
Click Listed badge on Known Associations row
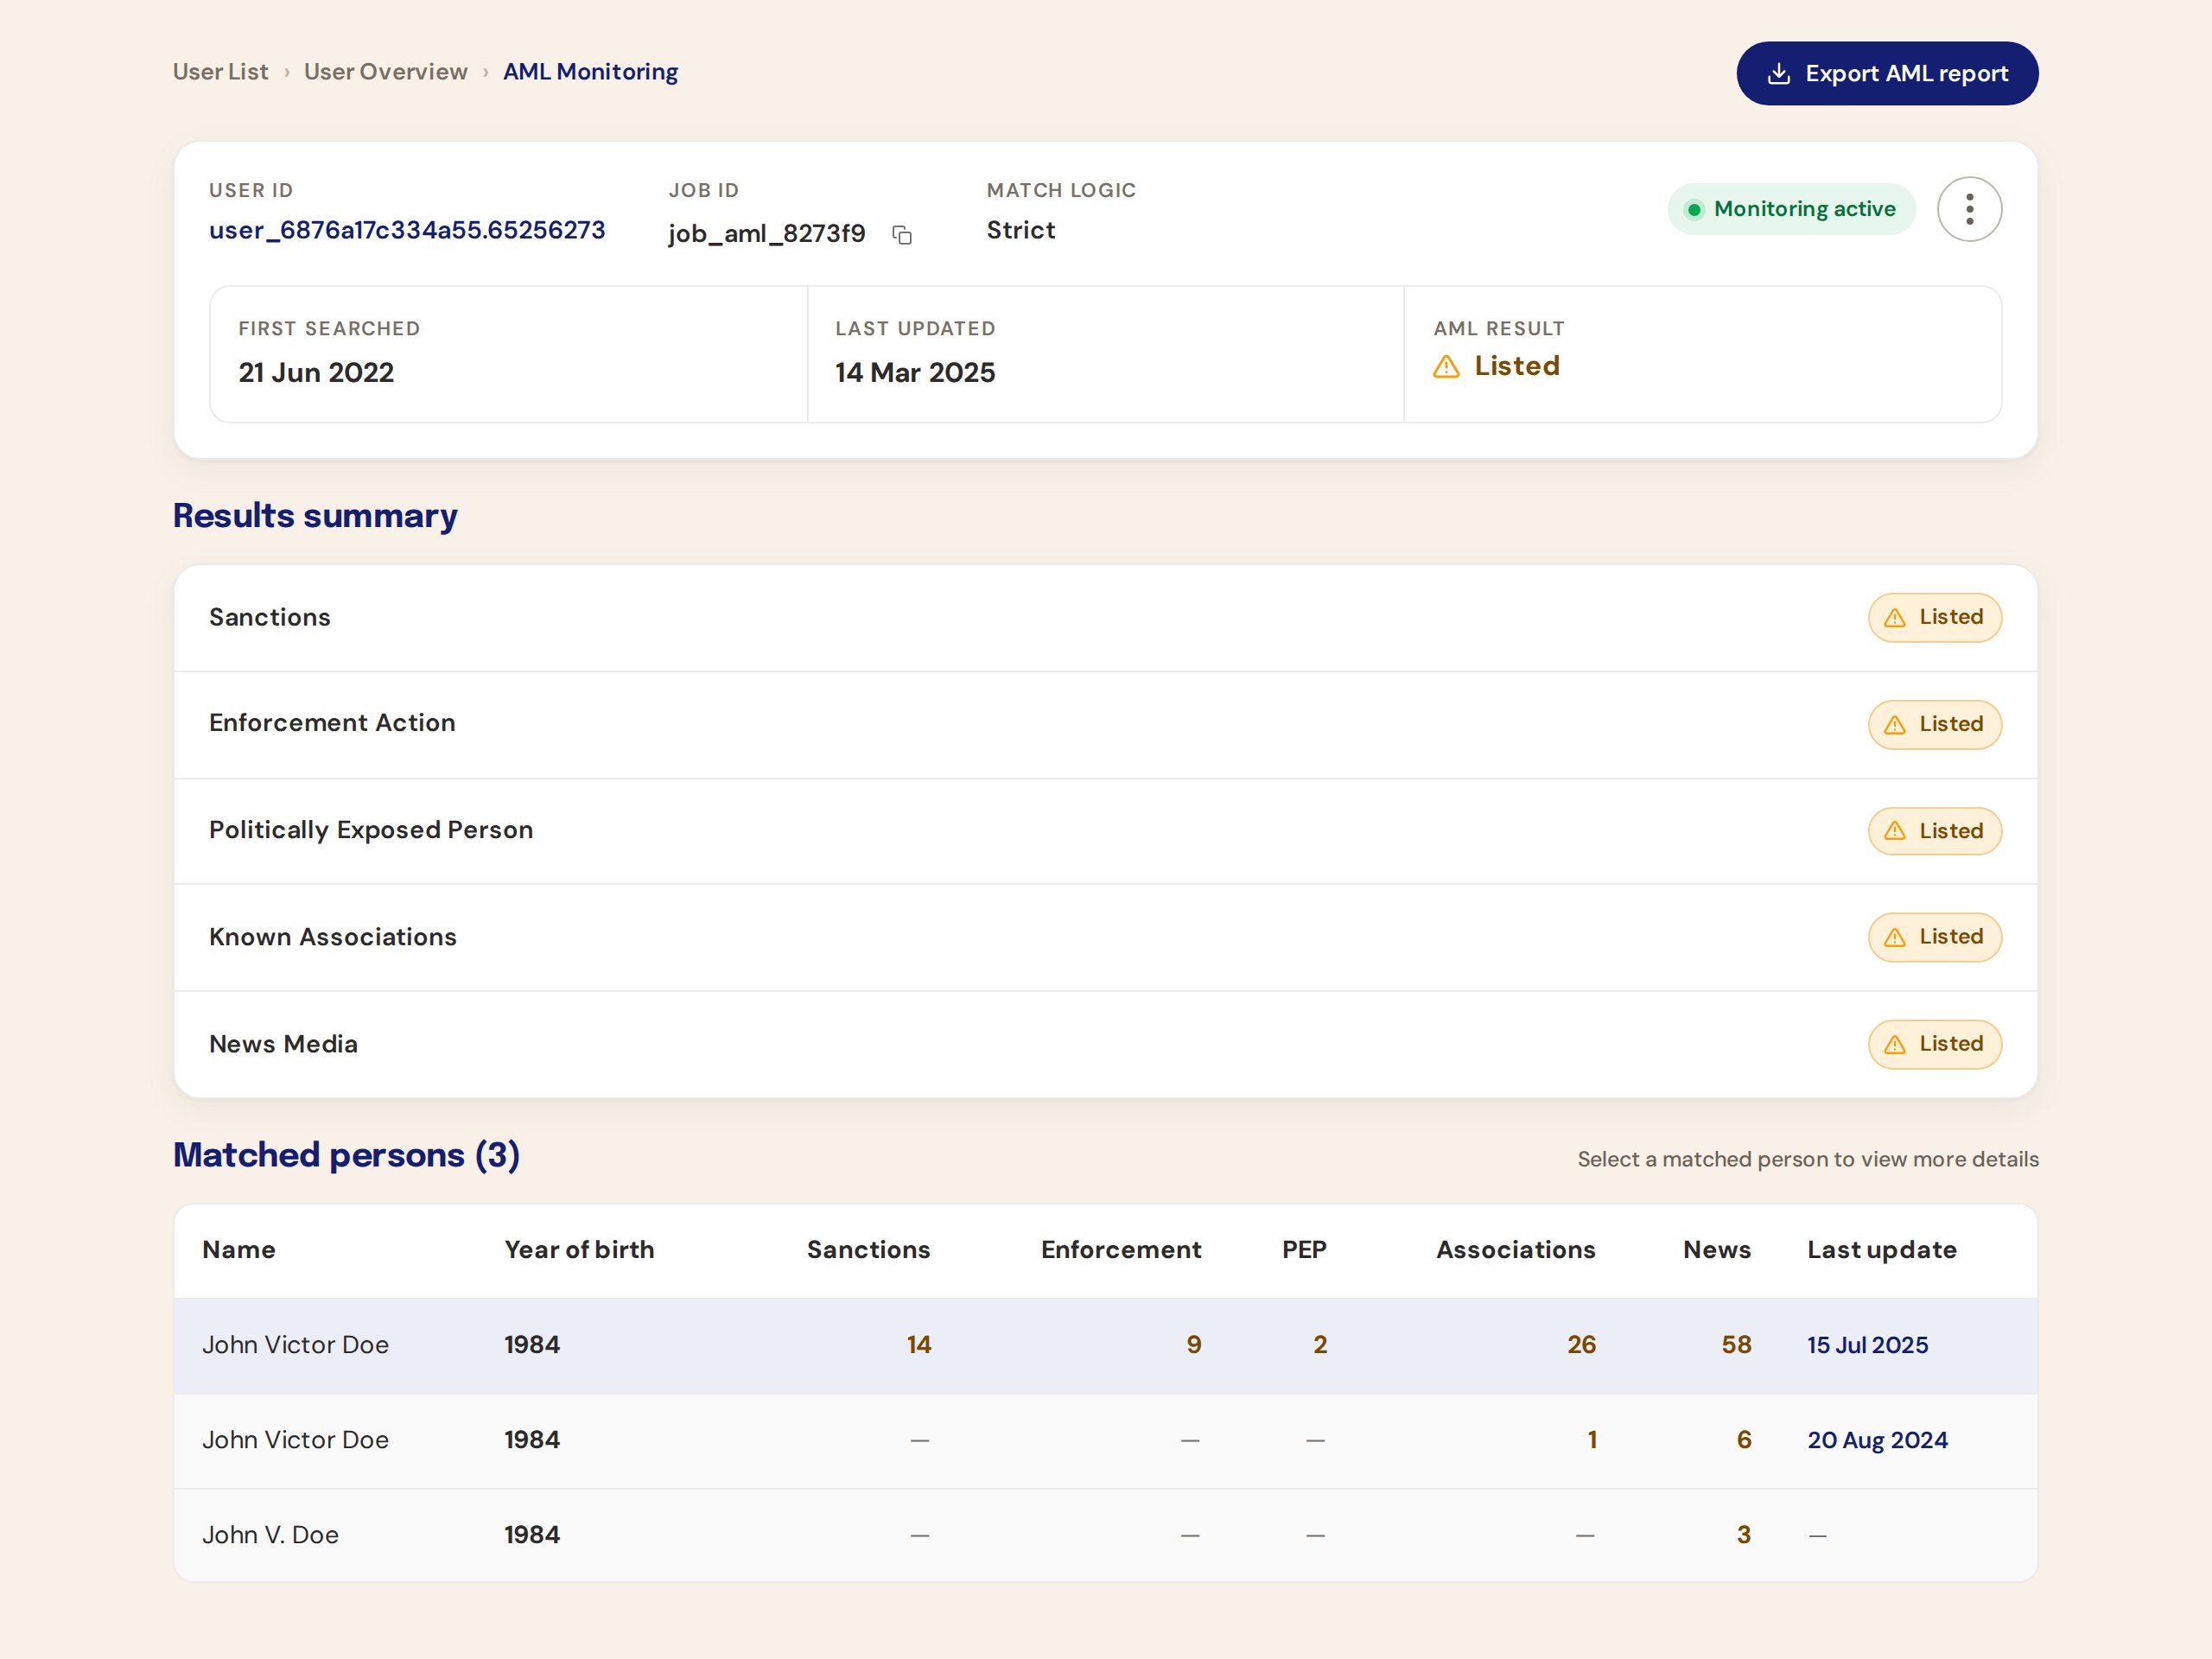[1934, 937]
